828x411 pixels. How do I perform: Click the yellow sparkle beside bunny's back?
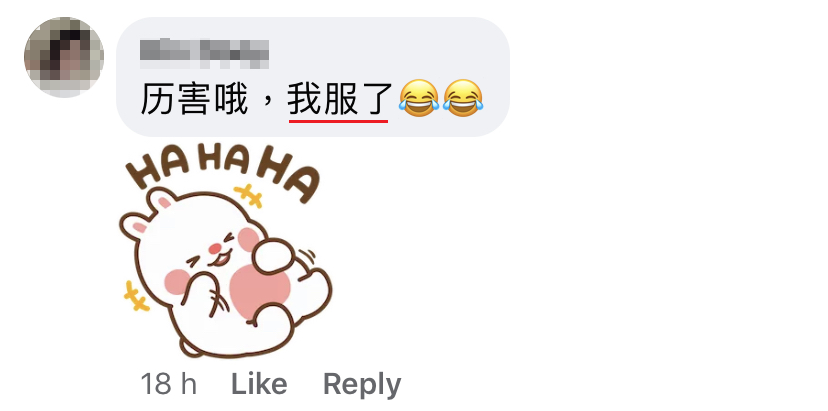(x=136, y=296)
